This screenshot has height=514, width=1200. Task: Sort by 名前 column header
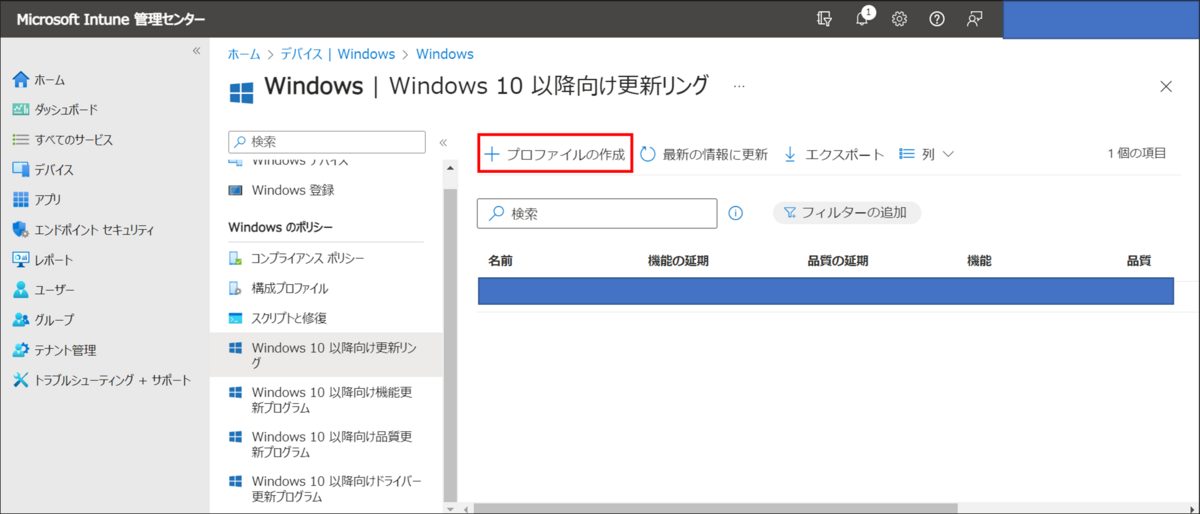pyautogui.click(x=500, y=261)
